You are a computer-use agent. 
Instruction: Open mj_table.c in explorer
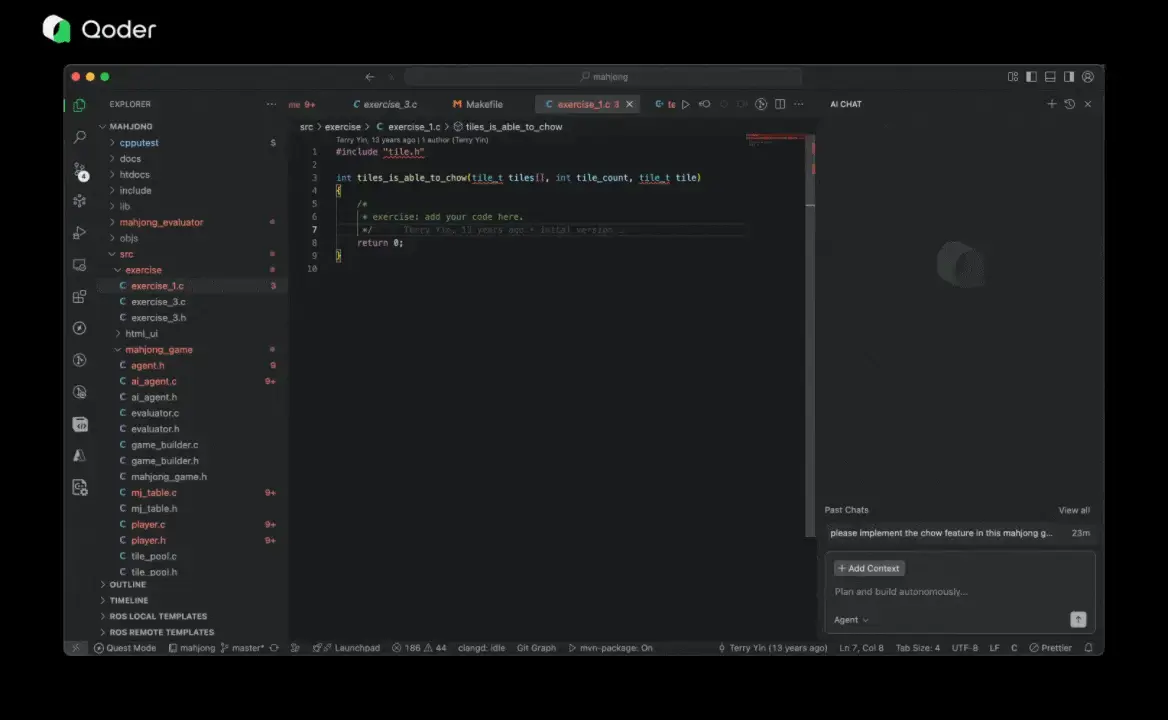(x=153, y=493)
